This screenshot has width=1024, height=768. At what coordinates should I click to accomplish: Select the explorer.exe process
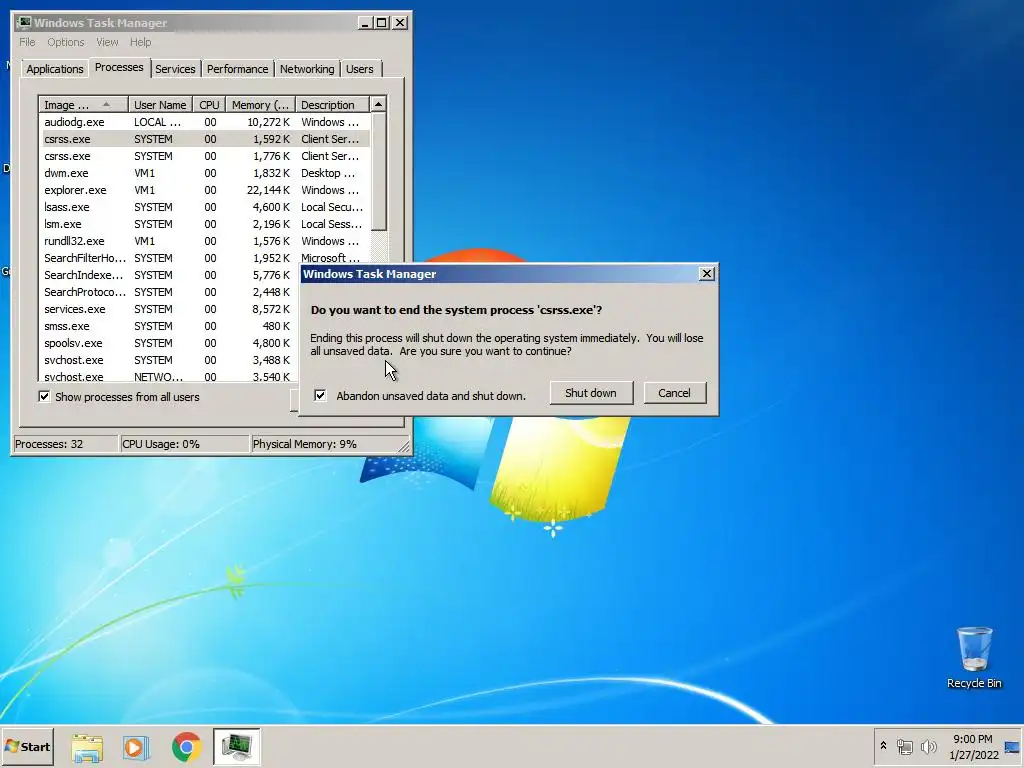pos(204,190)
